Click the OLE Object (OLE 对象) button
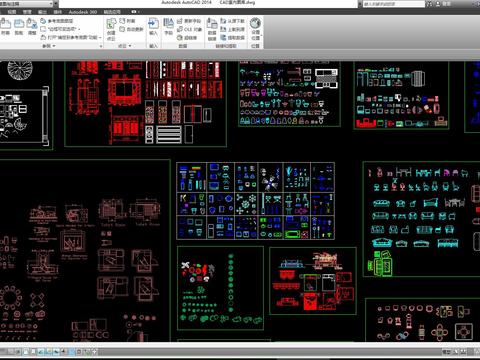Image resolution: width=480 pixels, height=360 pixels. [x=189, y=29]
